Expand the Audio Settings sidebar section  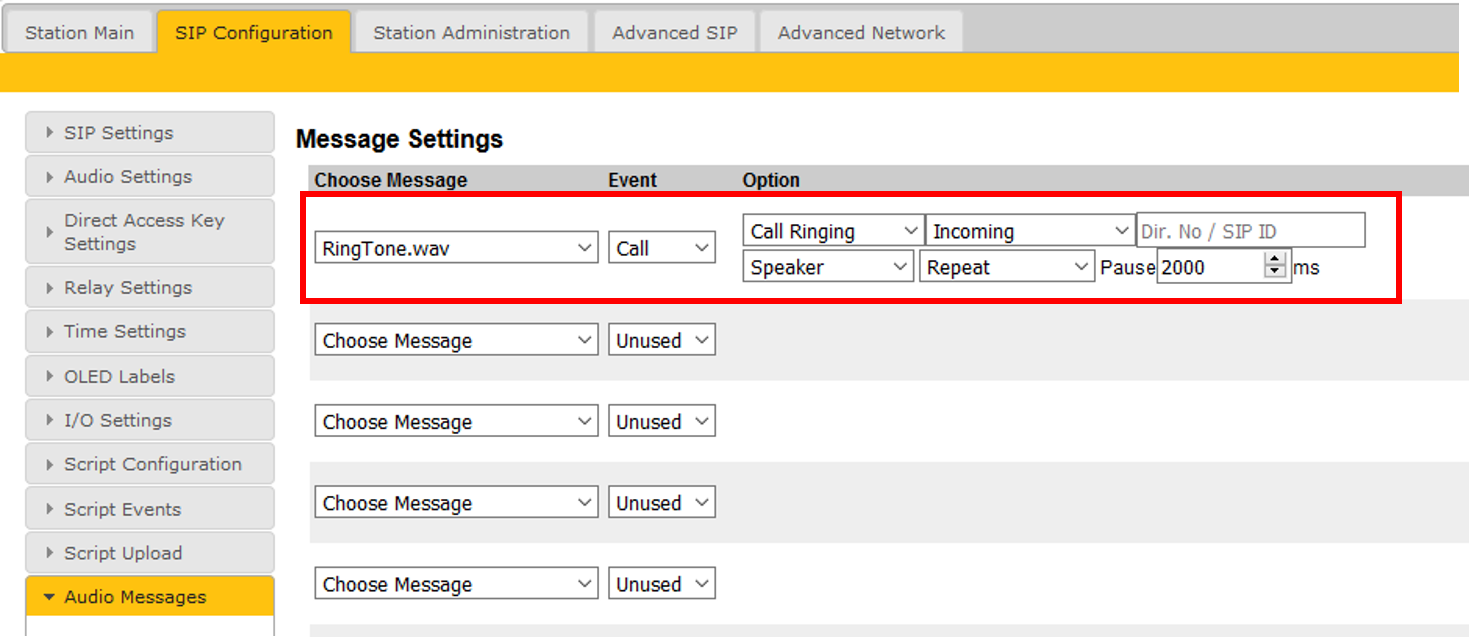(x=149, y=177)
